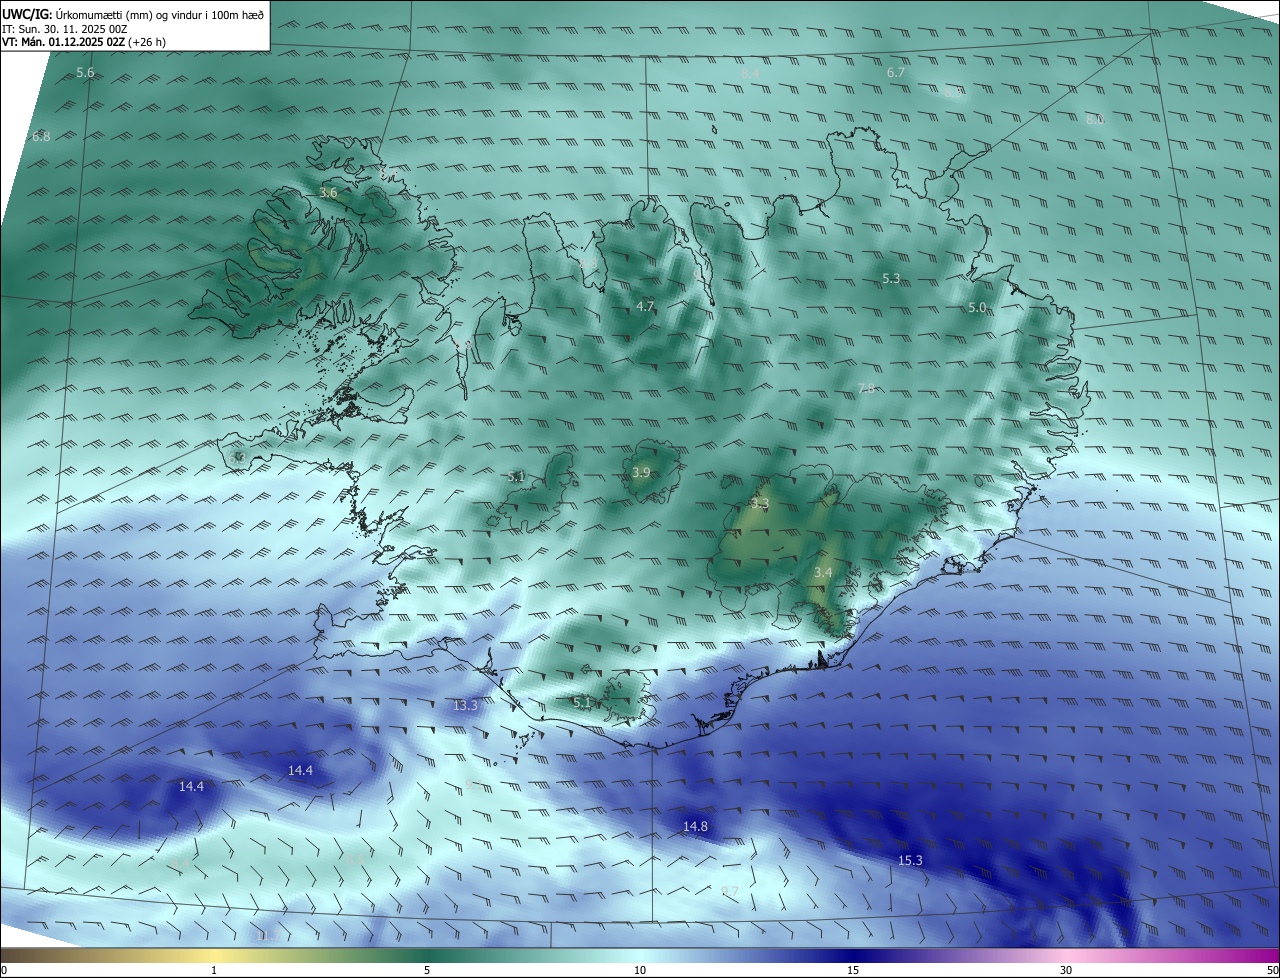Click the 8.4 value label
This screenshot has height=978, width=1280.
point(750,74)
